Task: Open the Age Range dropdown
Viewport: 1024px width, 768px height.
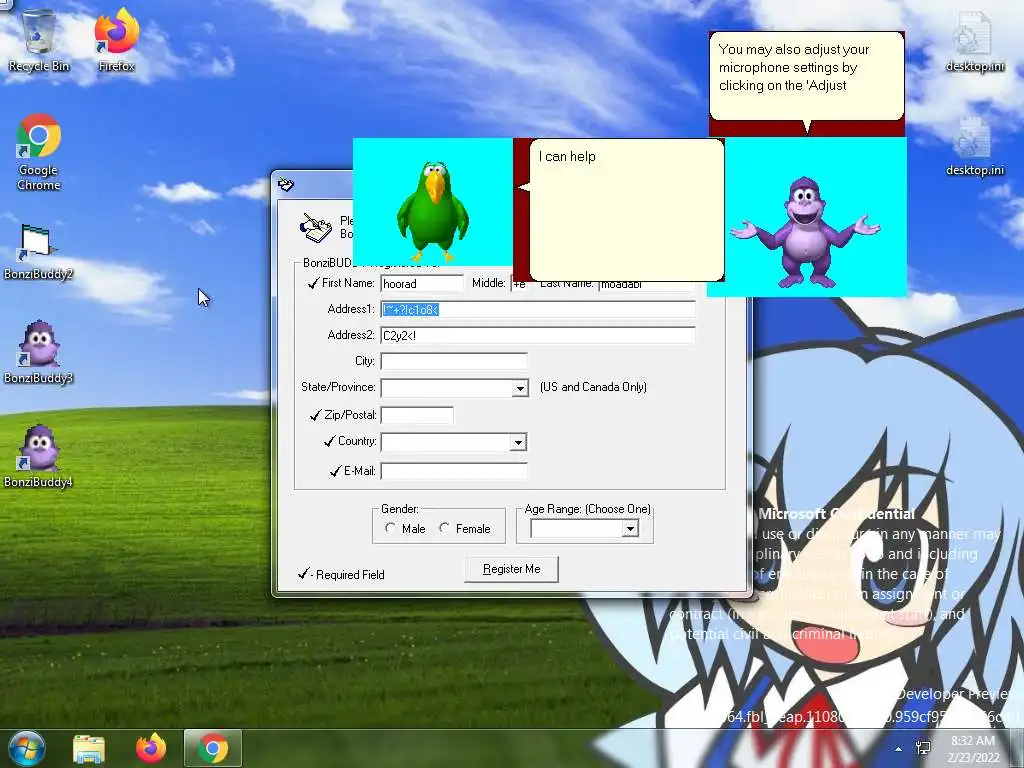Action: click(x=630, y=528)
